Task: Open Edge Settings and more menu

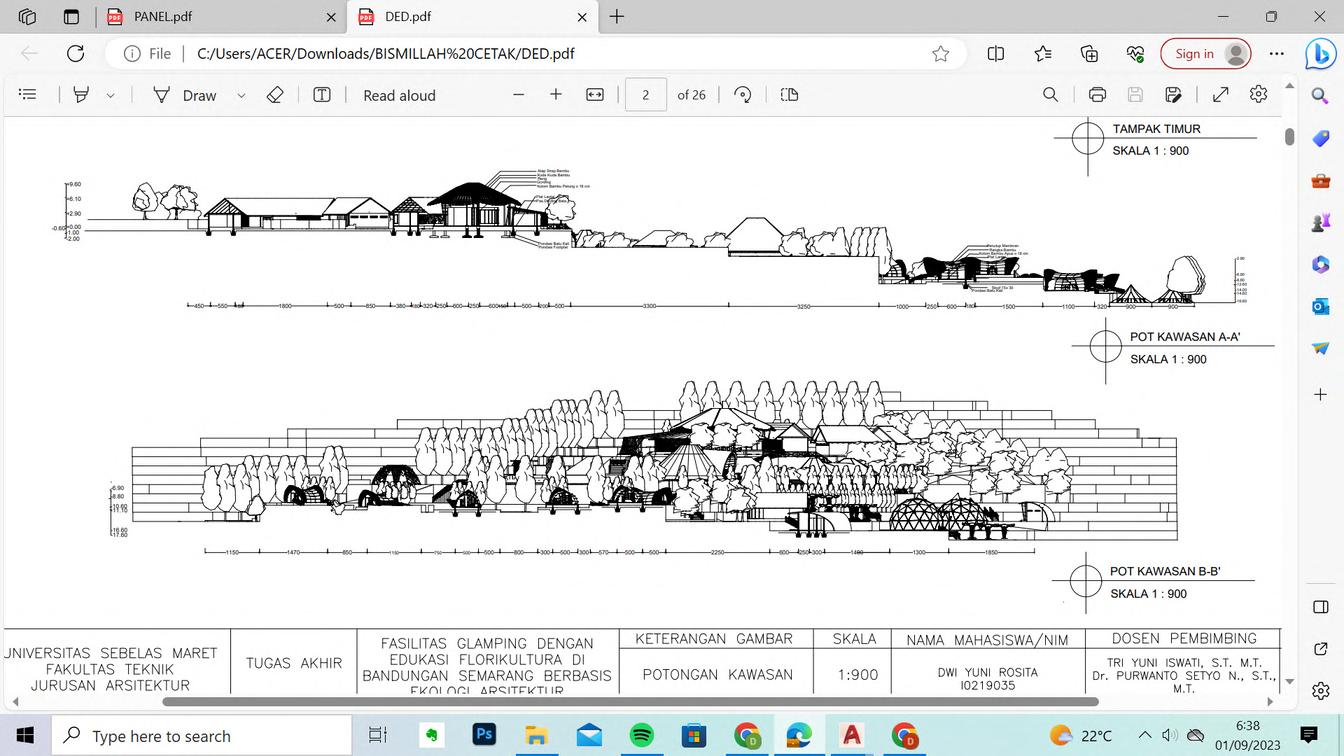Action: (1276, 54)
